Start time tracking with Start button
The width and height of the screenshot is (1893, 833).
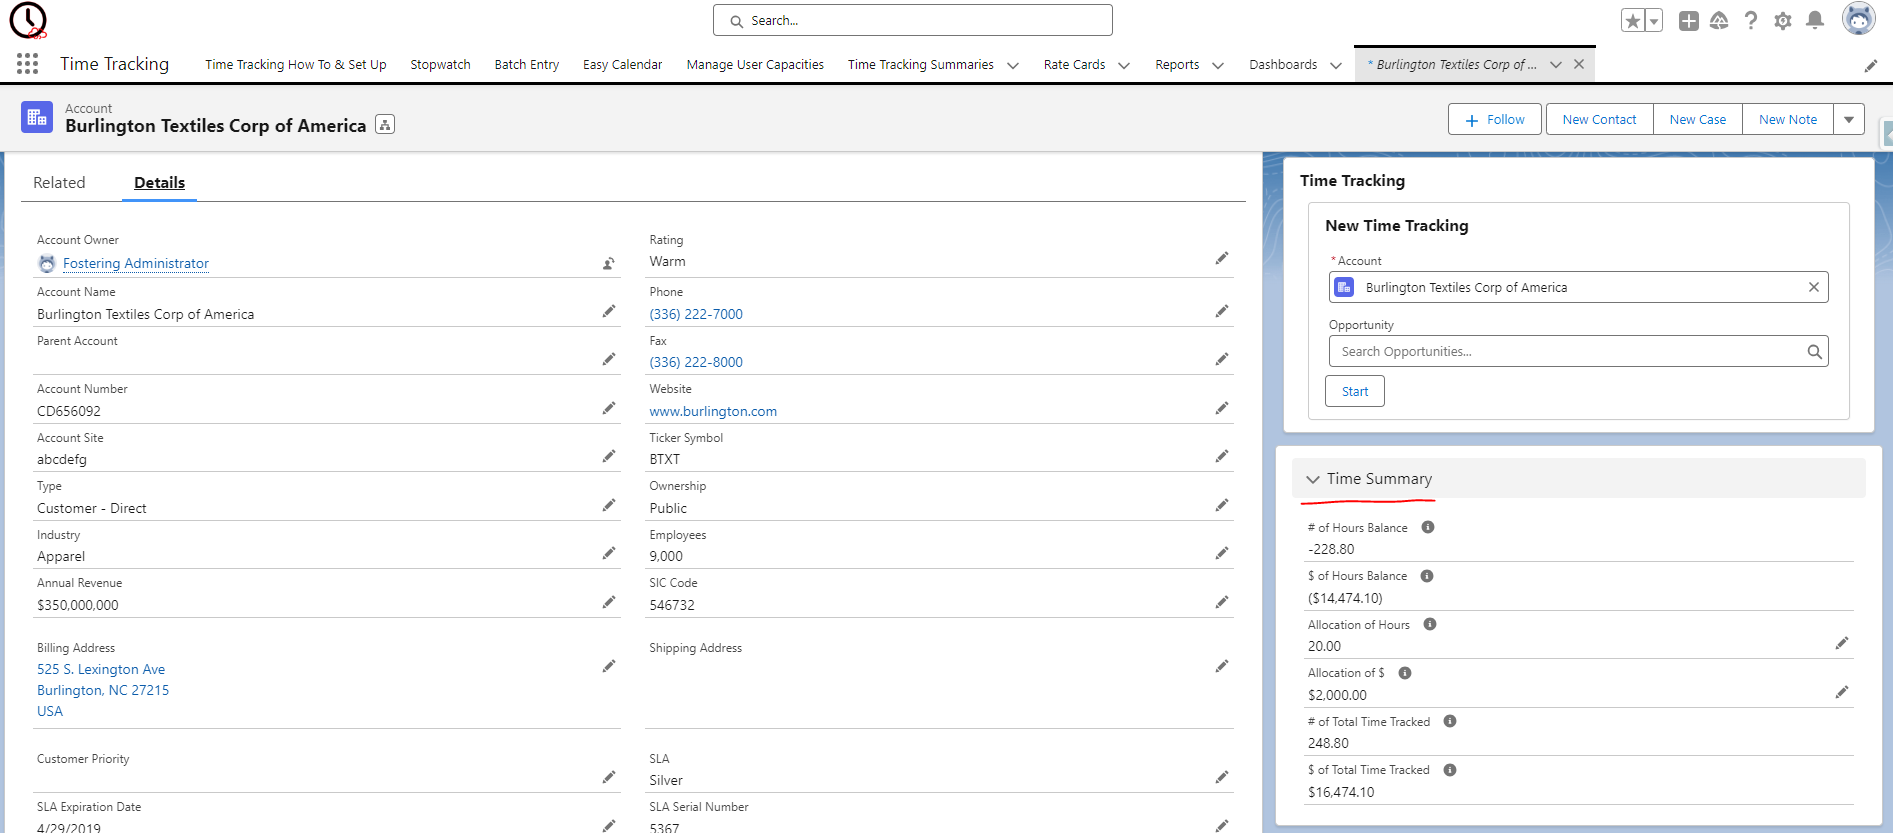click(x=1355, y=391)
